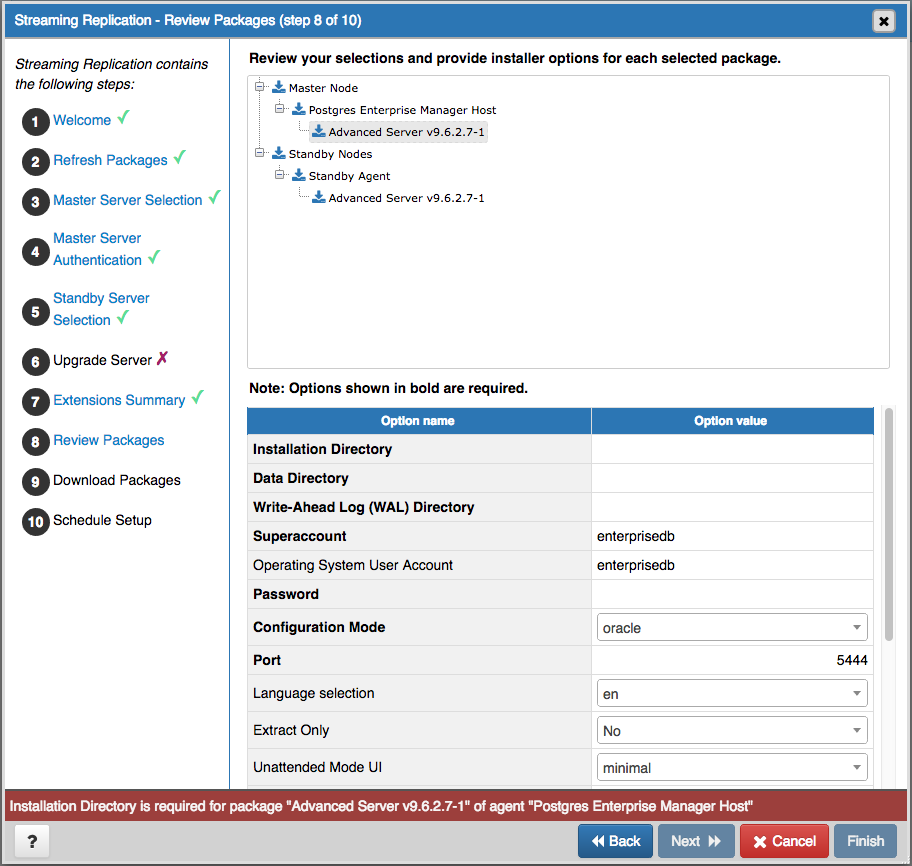The width and height of the screenshot is (912, 866).
Task: Go to the Master Server Authentication step
Action: click(x=97, y=249)
